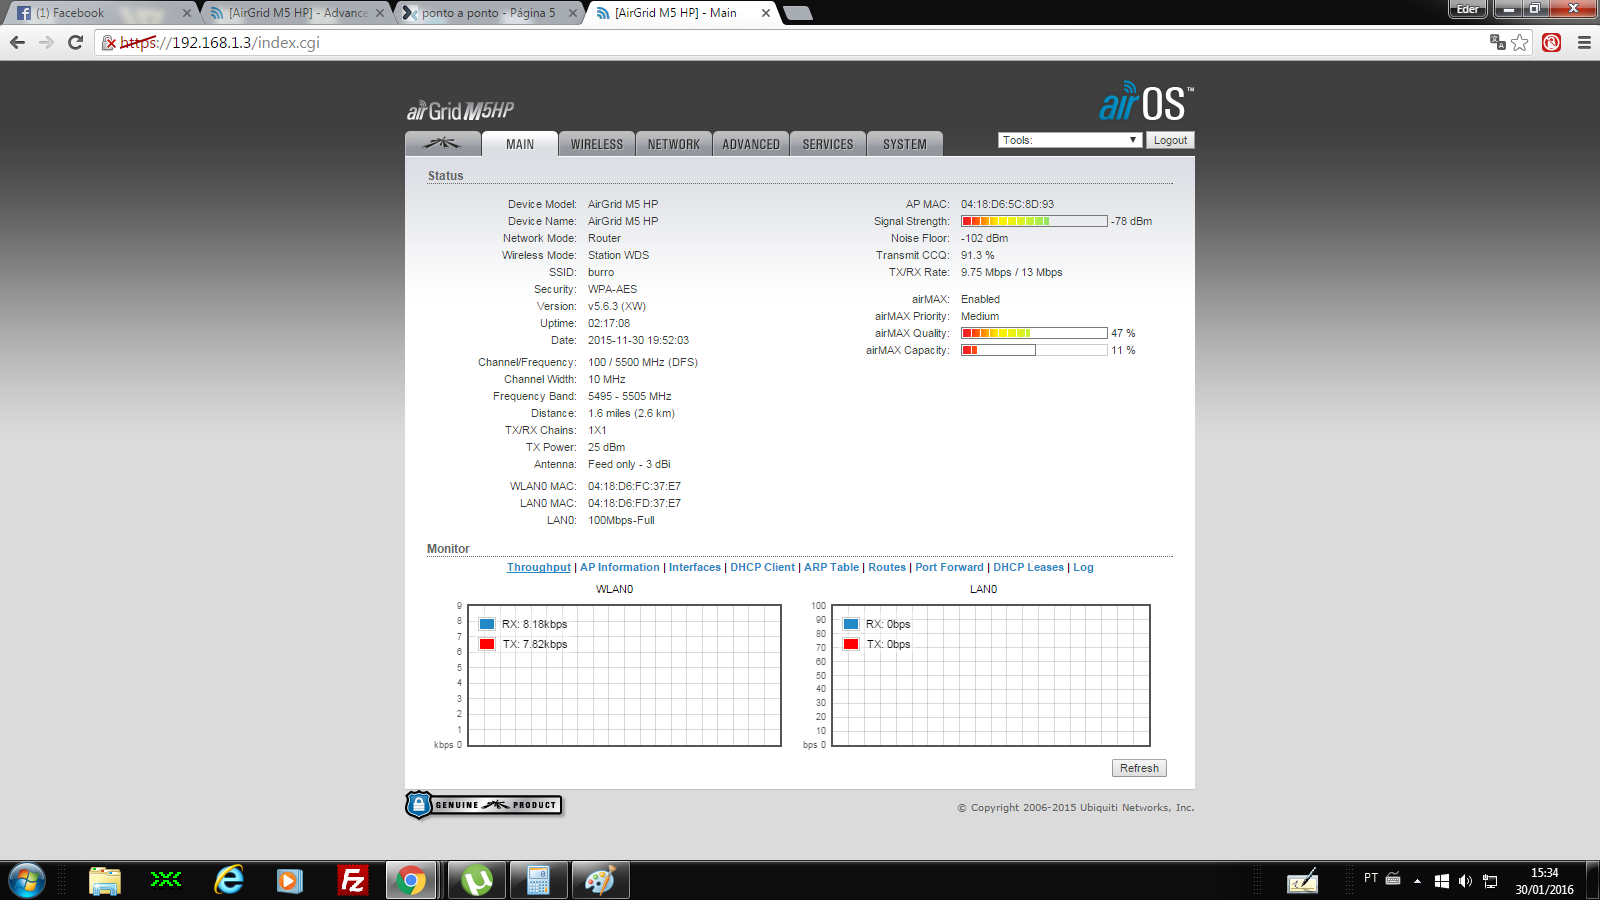
Task: Click the Genuine Product badge
Action: point(484,805)
